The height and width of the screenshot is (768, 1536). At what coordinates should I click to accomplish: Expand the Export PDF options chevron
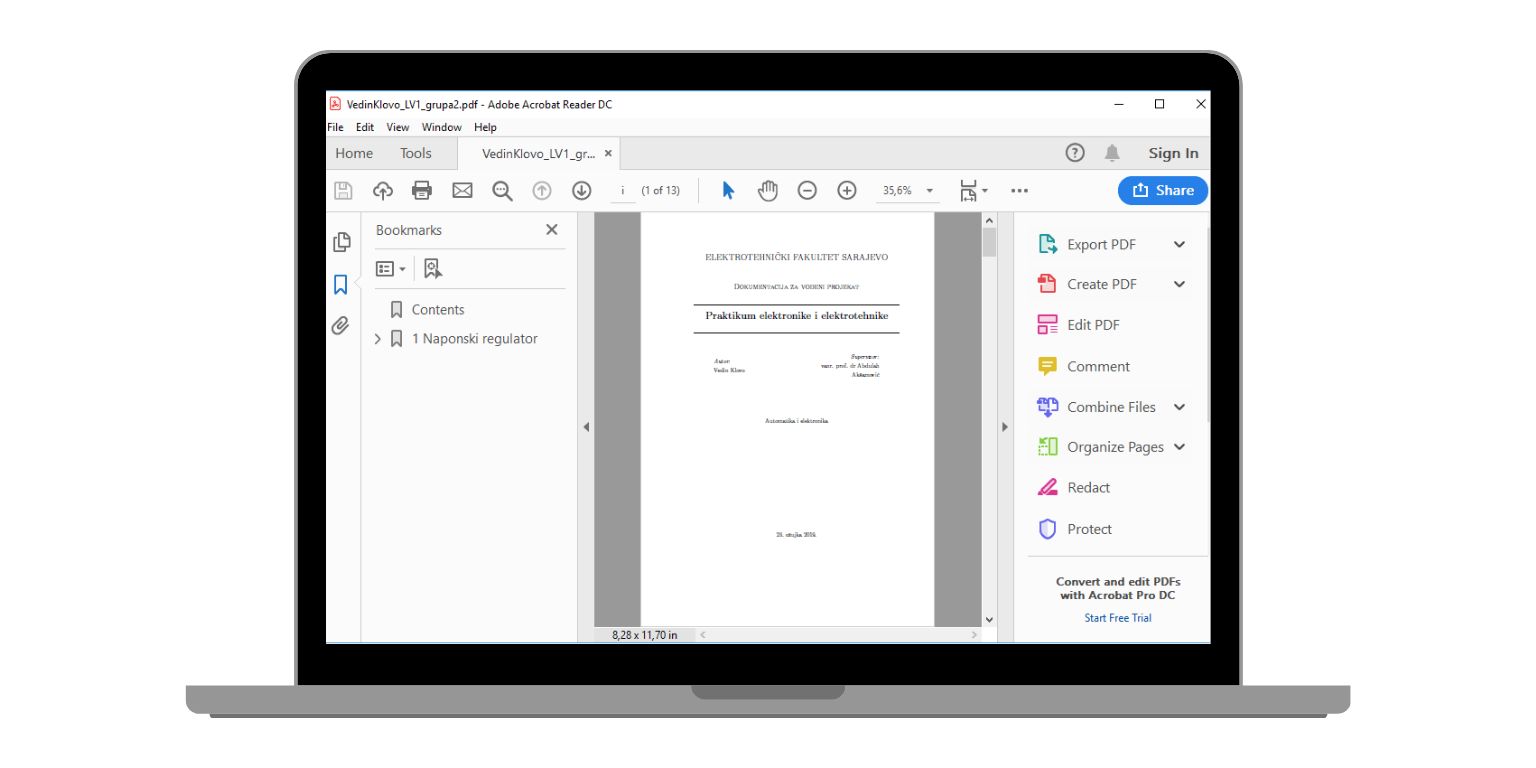click(1179, 244)
